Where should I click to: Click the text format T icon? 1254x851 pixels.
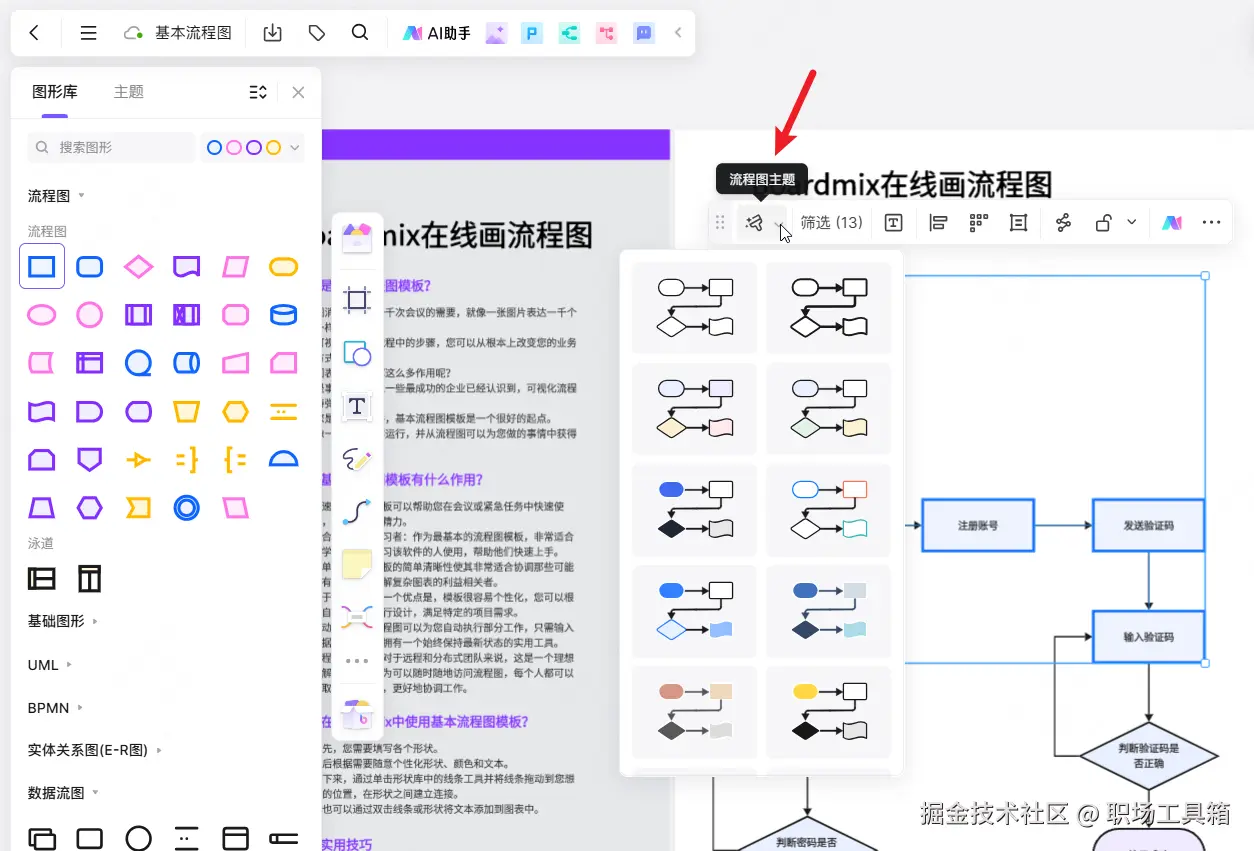894,223
